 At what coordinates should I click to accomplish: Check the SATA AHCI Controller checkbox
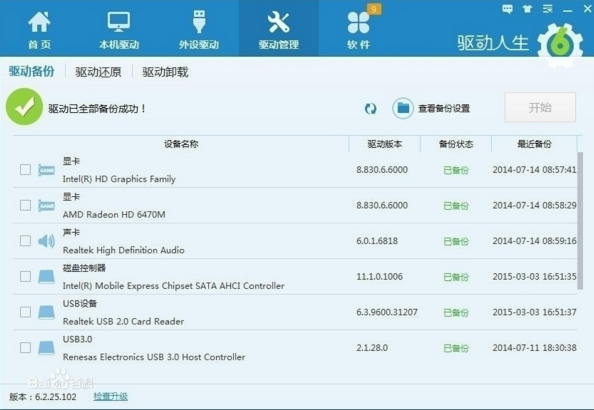tap(25, 276)
